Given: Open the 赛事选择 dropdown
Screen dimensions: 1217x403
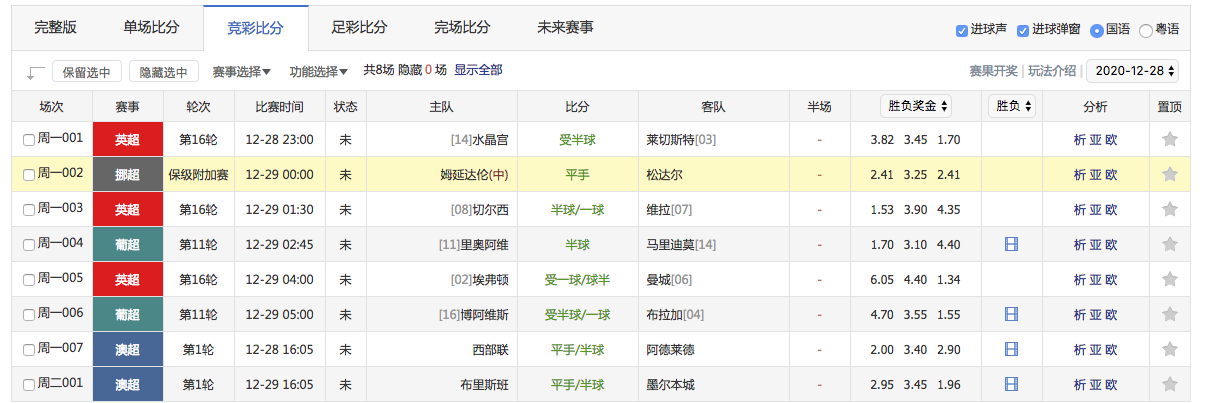Looking at the screenshot, I should (x=242, y=72).
